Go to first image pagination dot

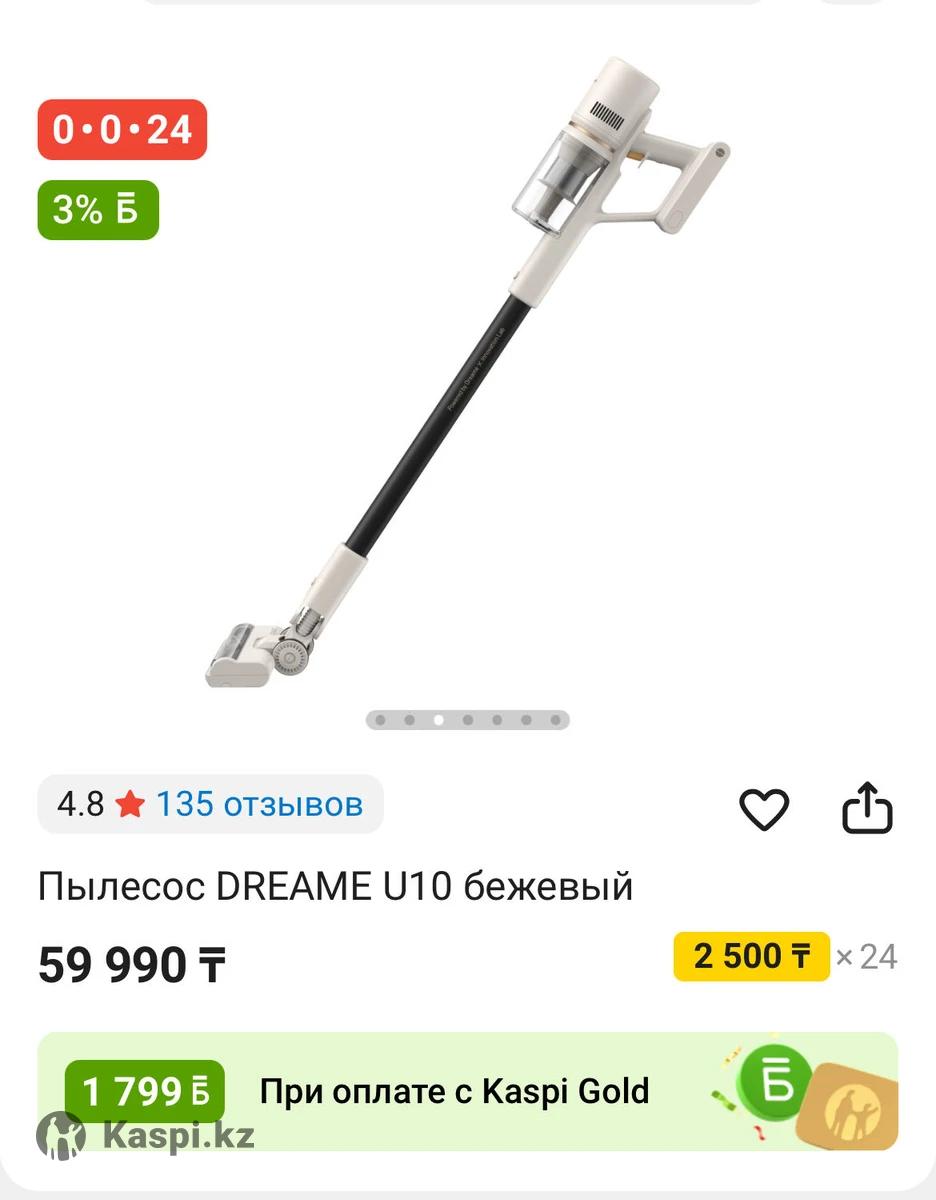(381, 719)
